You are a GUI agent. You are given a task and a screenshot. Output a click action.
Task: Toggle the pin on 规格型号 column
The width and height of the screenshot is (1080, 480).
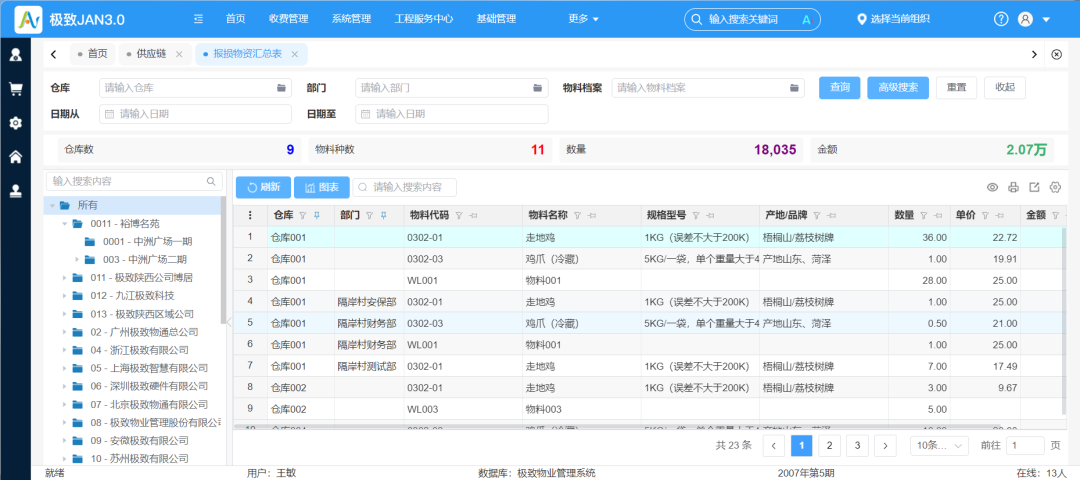pyautogui.click(x=710, y=216)
